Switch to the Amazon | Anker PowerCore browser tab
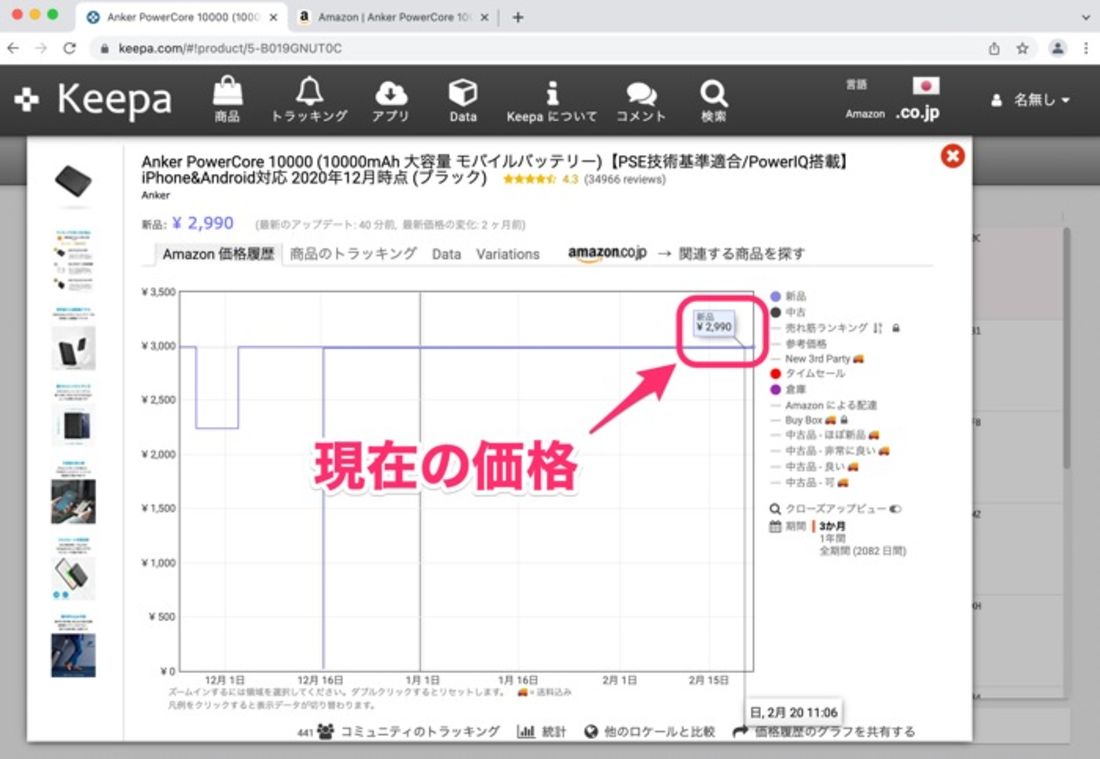This screenshot has height=759, width=1100. point(393,18)
